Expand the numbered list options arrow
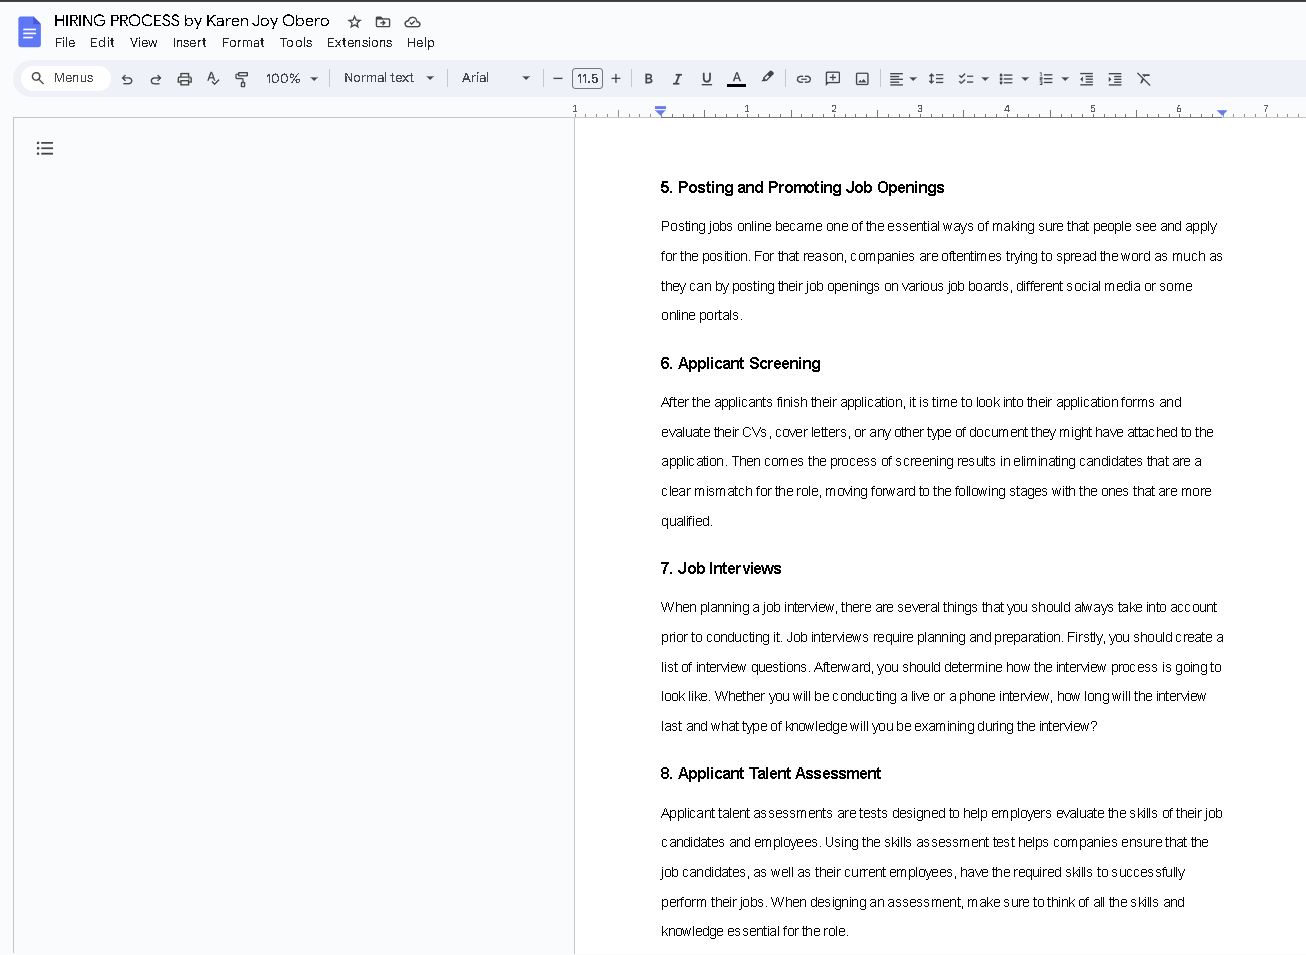1306x955 pixels. point(1065,79)
